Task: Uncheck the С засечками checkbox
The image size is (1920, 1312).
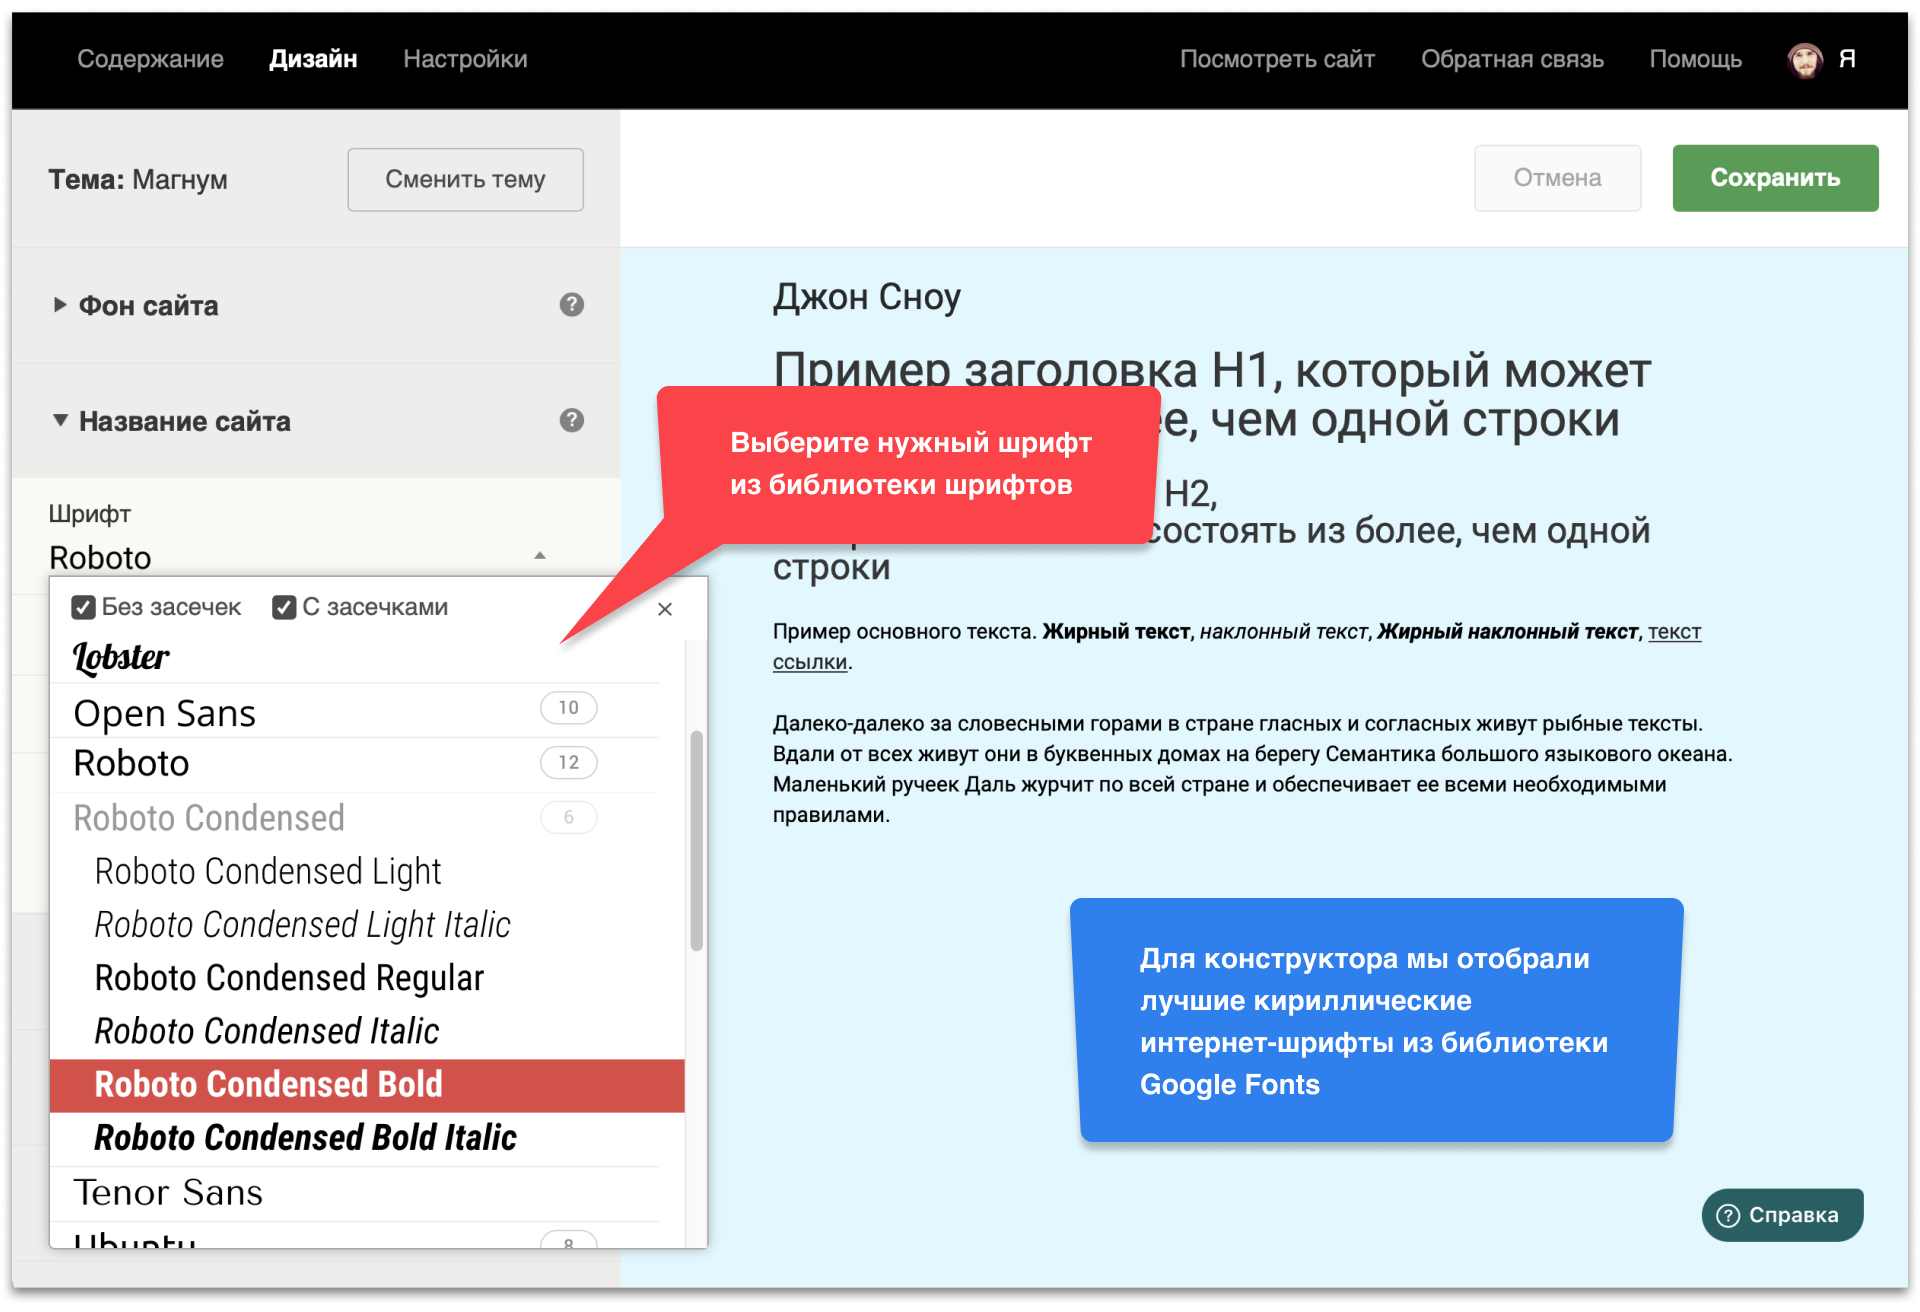Action: tap(284, 608)
